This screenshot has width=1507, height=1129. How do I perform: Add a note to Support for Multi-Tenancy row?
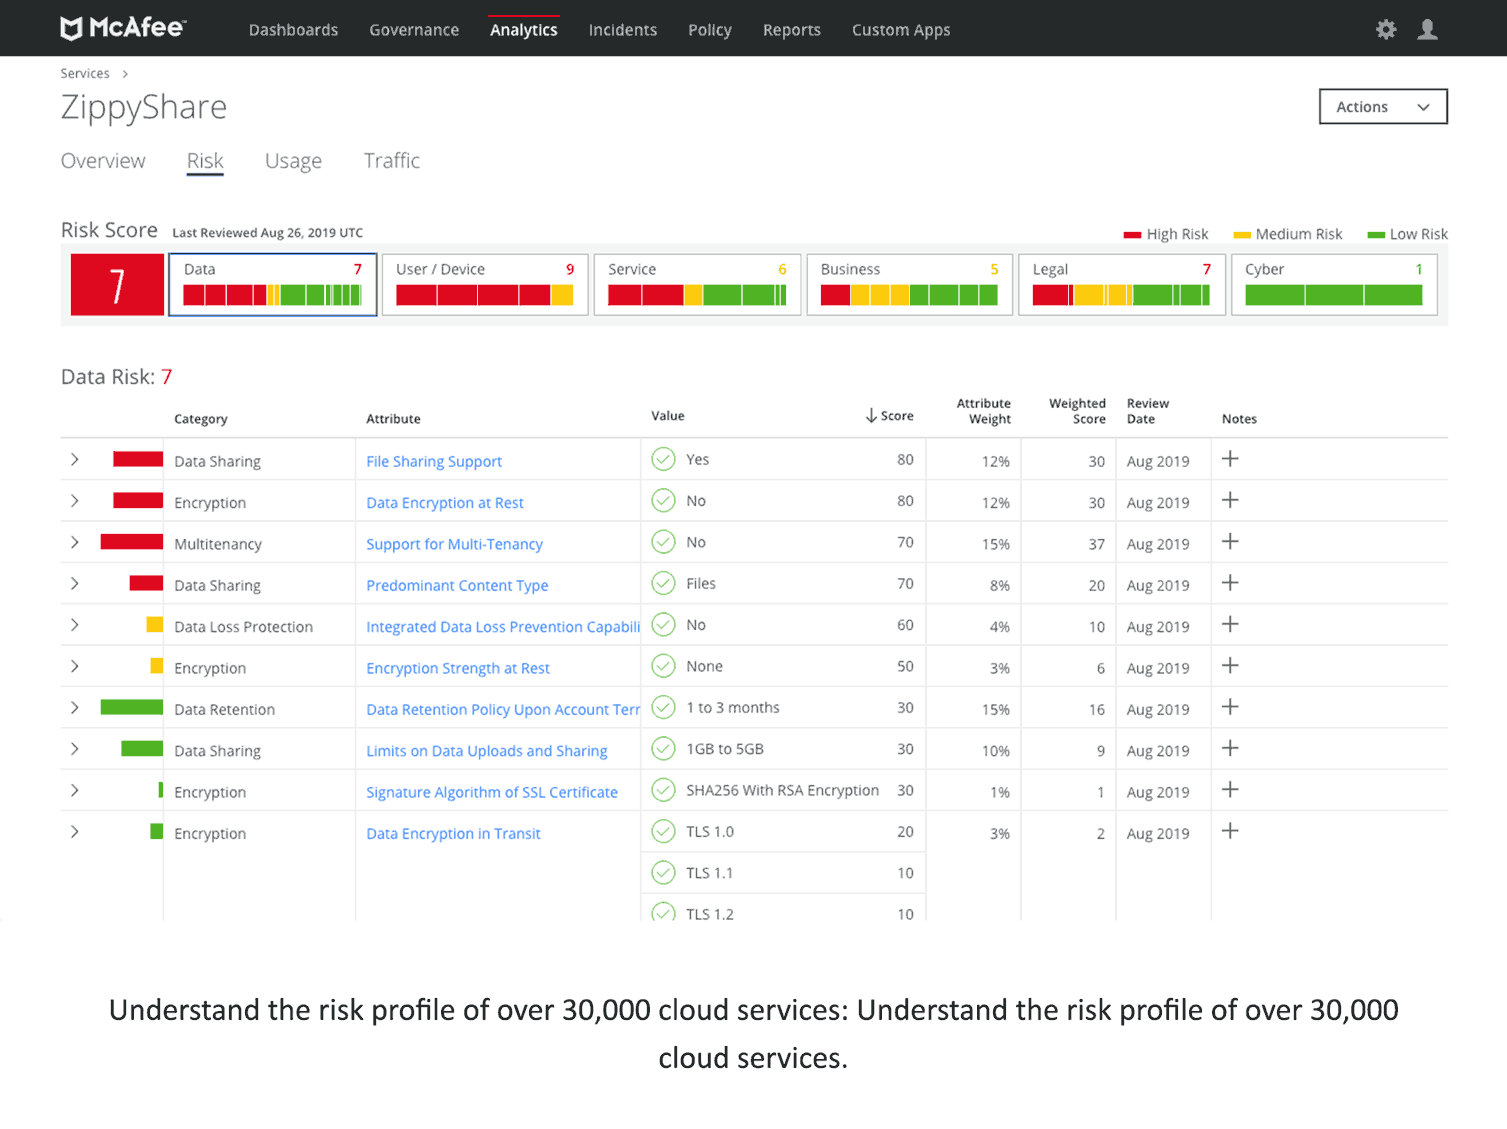[1230, 541]
